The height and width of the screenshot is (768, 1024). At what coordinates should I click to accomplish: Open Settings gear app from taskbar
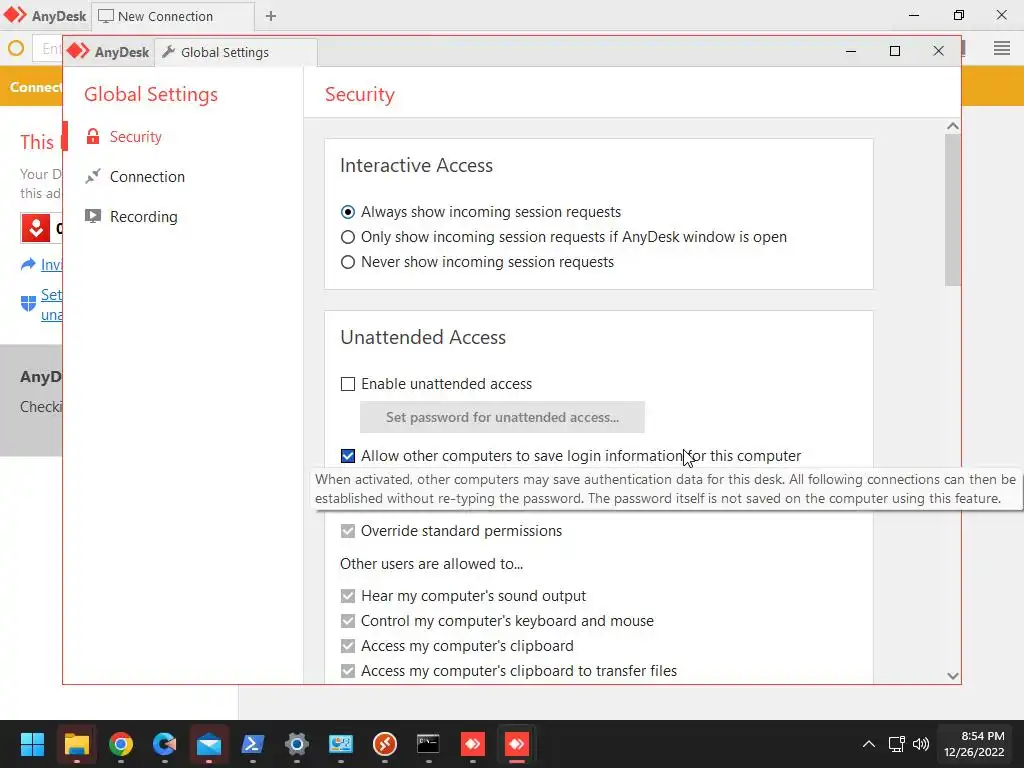click(296, 744)
